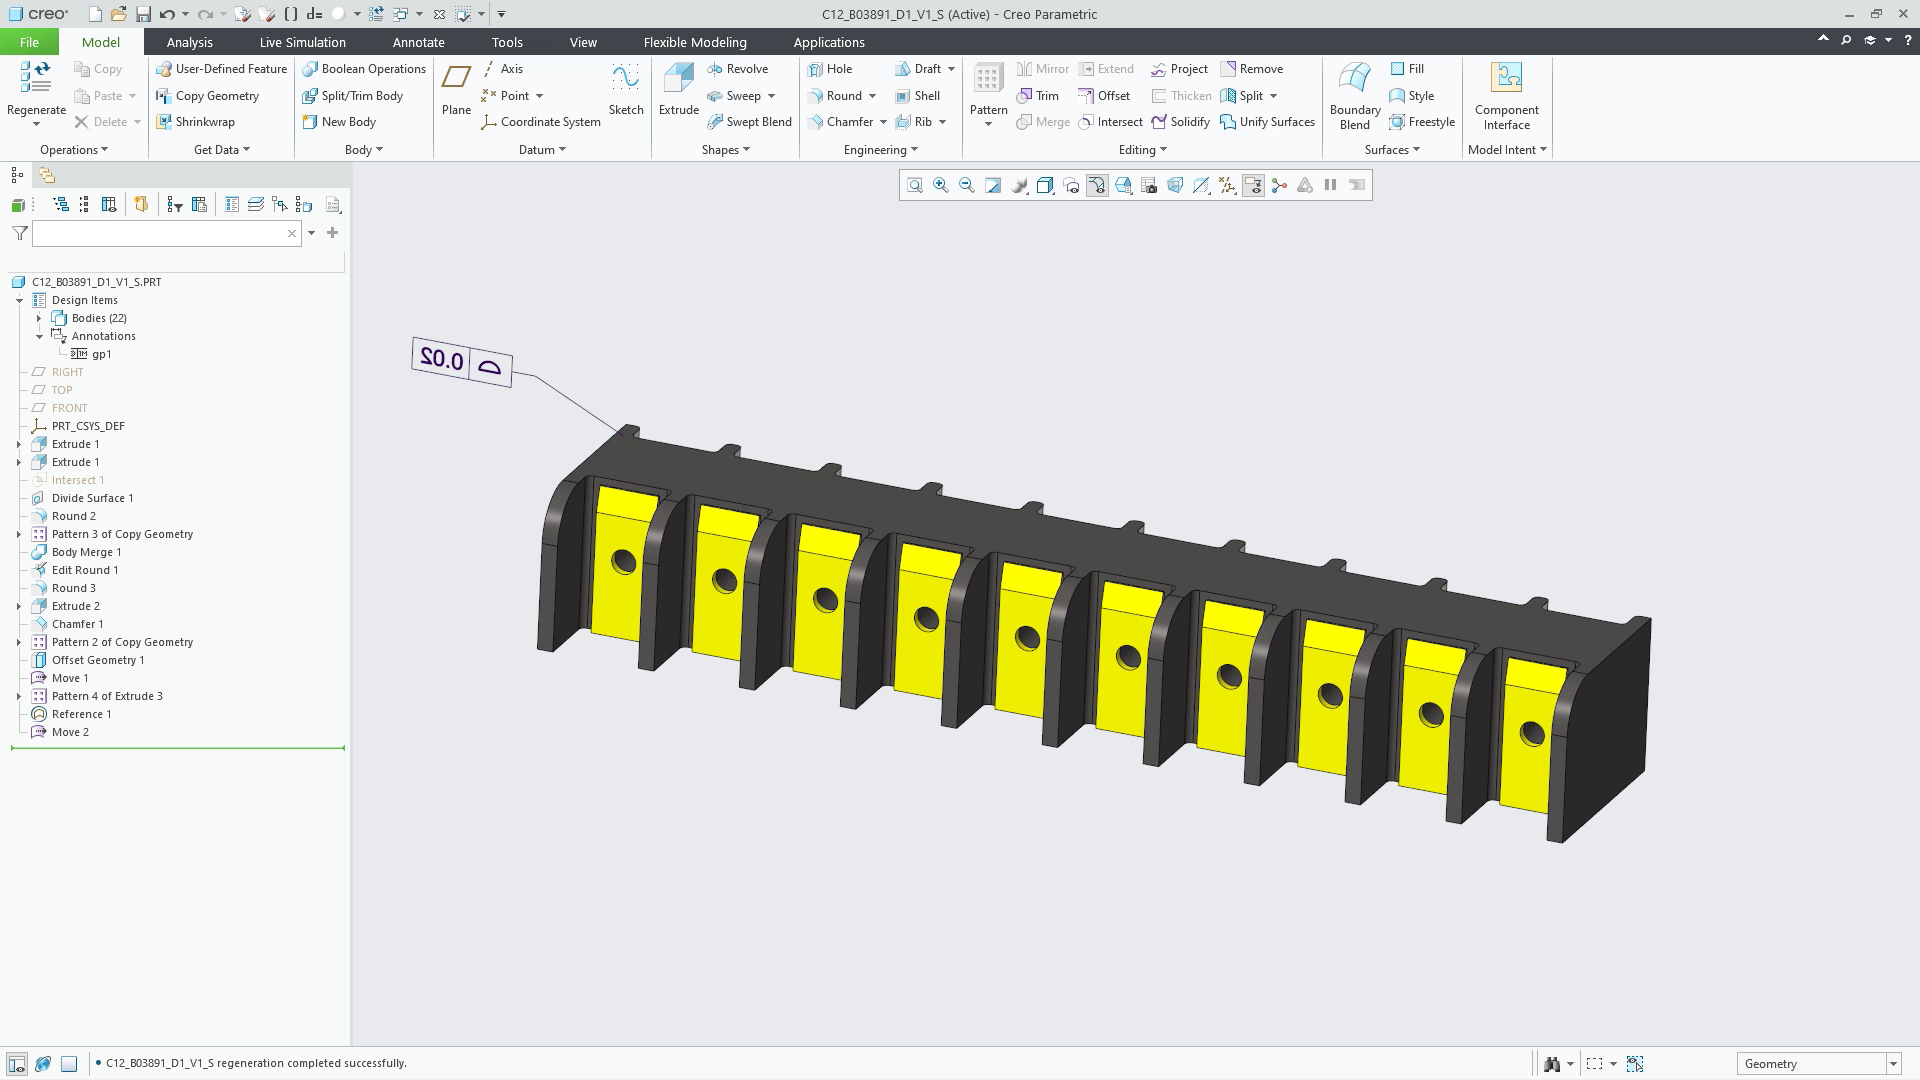Viewport: 1920px width, 1080px height.
Task: Click the Save icon in quick access toolbar
Action: coord(143,14)
